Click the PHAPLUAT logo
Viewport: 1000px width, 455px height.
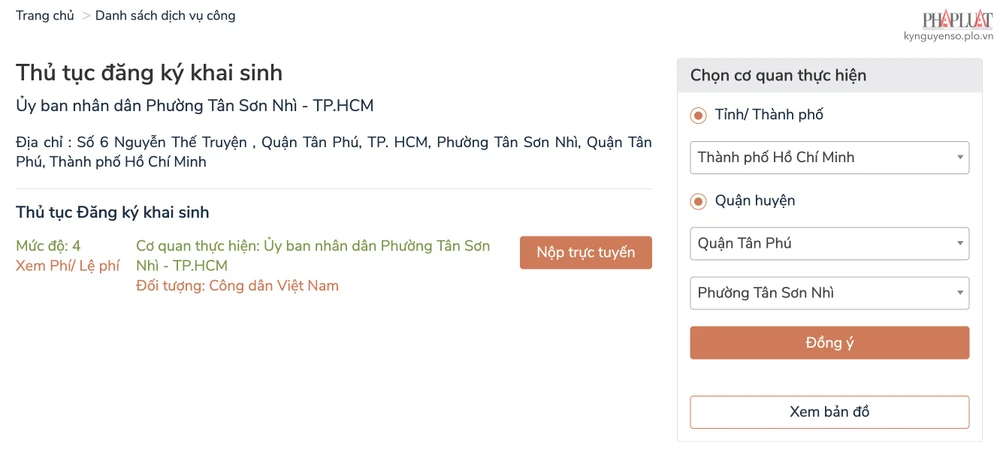click(956, 19)
